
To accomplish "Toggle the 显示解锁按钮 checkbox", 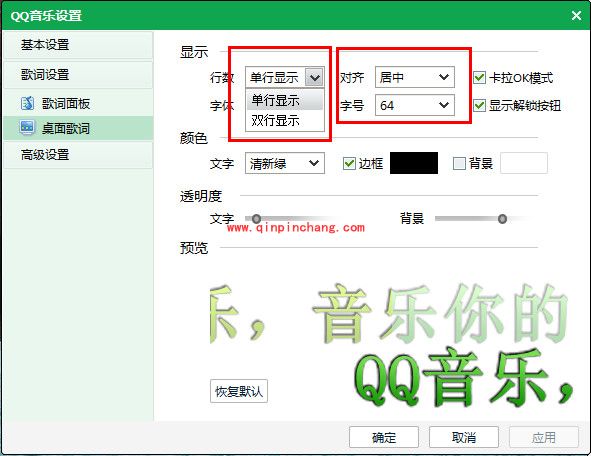I will (x=479, y=105).
